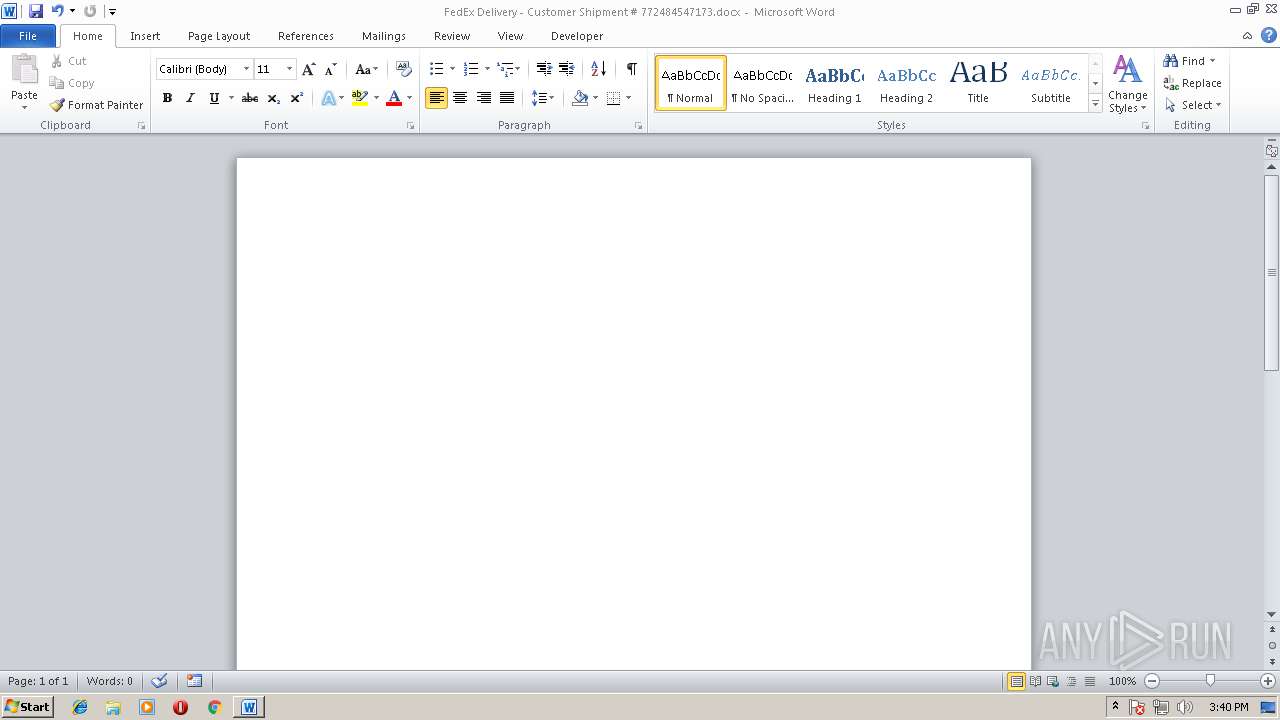Viewport: 1280px width, 720px height.
Task: Switch to Outline view icon
Action: pyautogui.click(x=1071, y=681)
